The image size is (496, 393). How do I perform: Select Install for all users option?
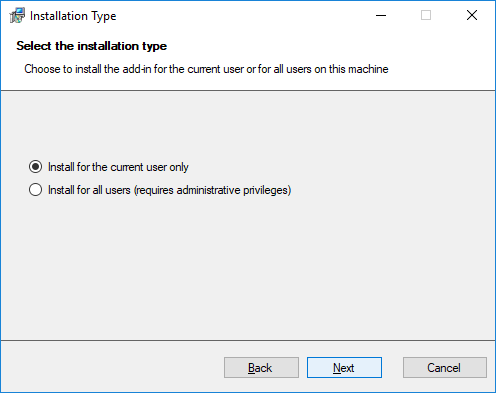(36, 190)
